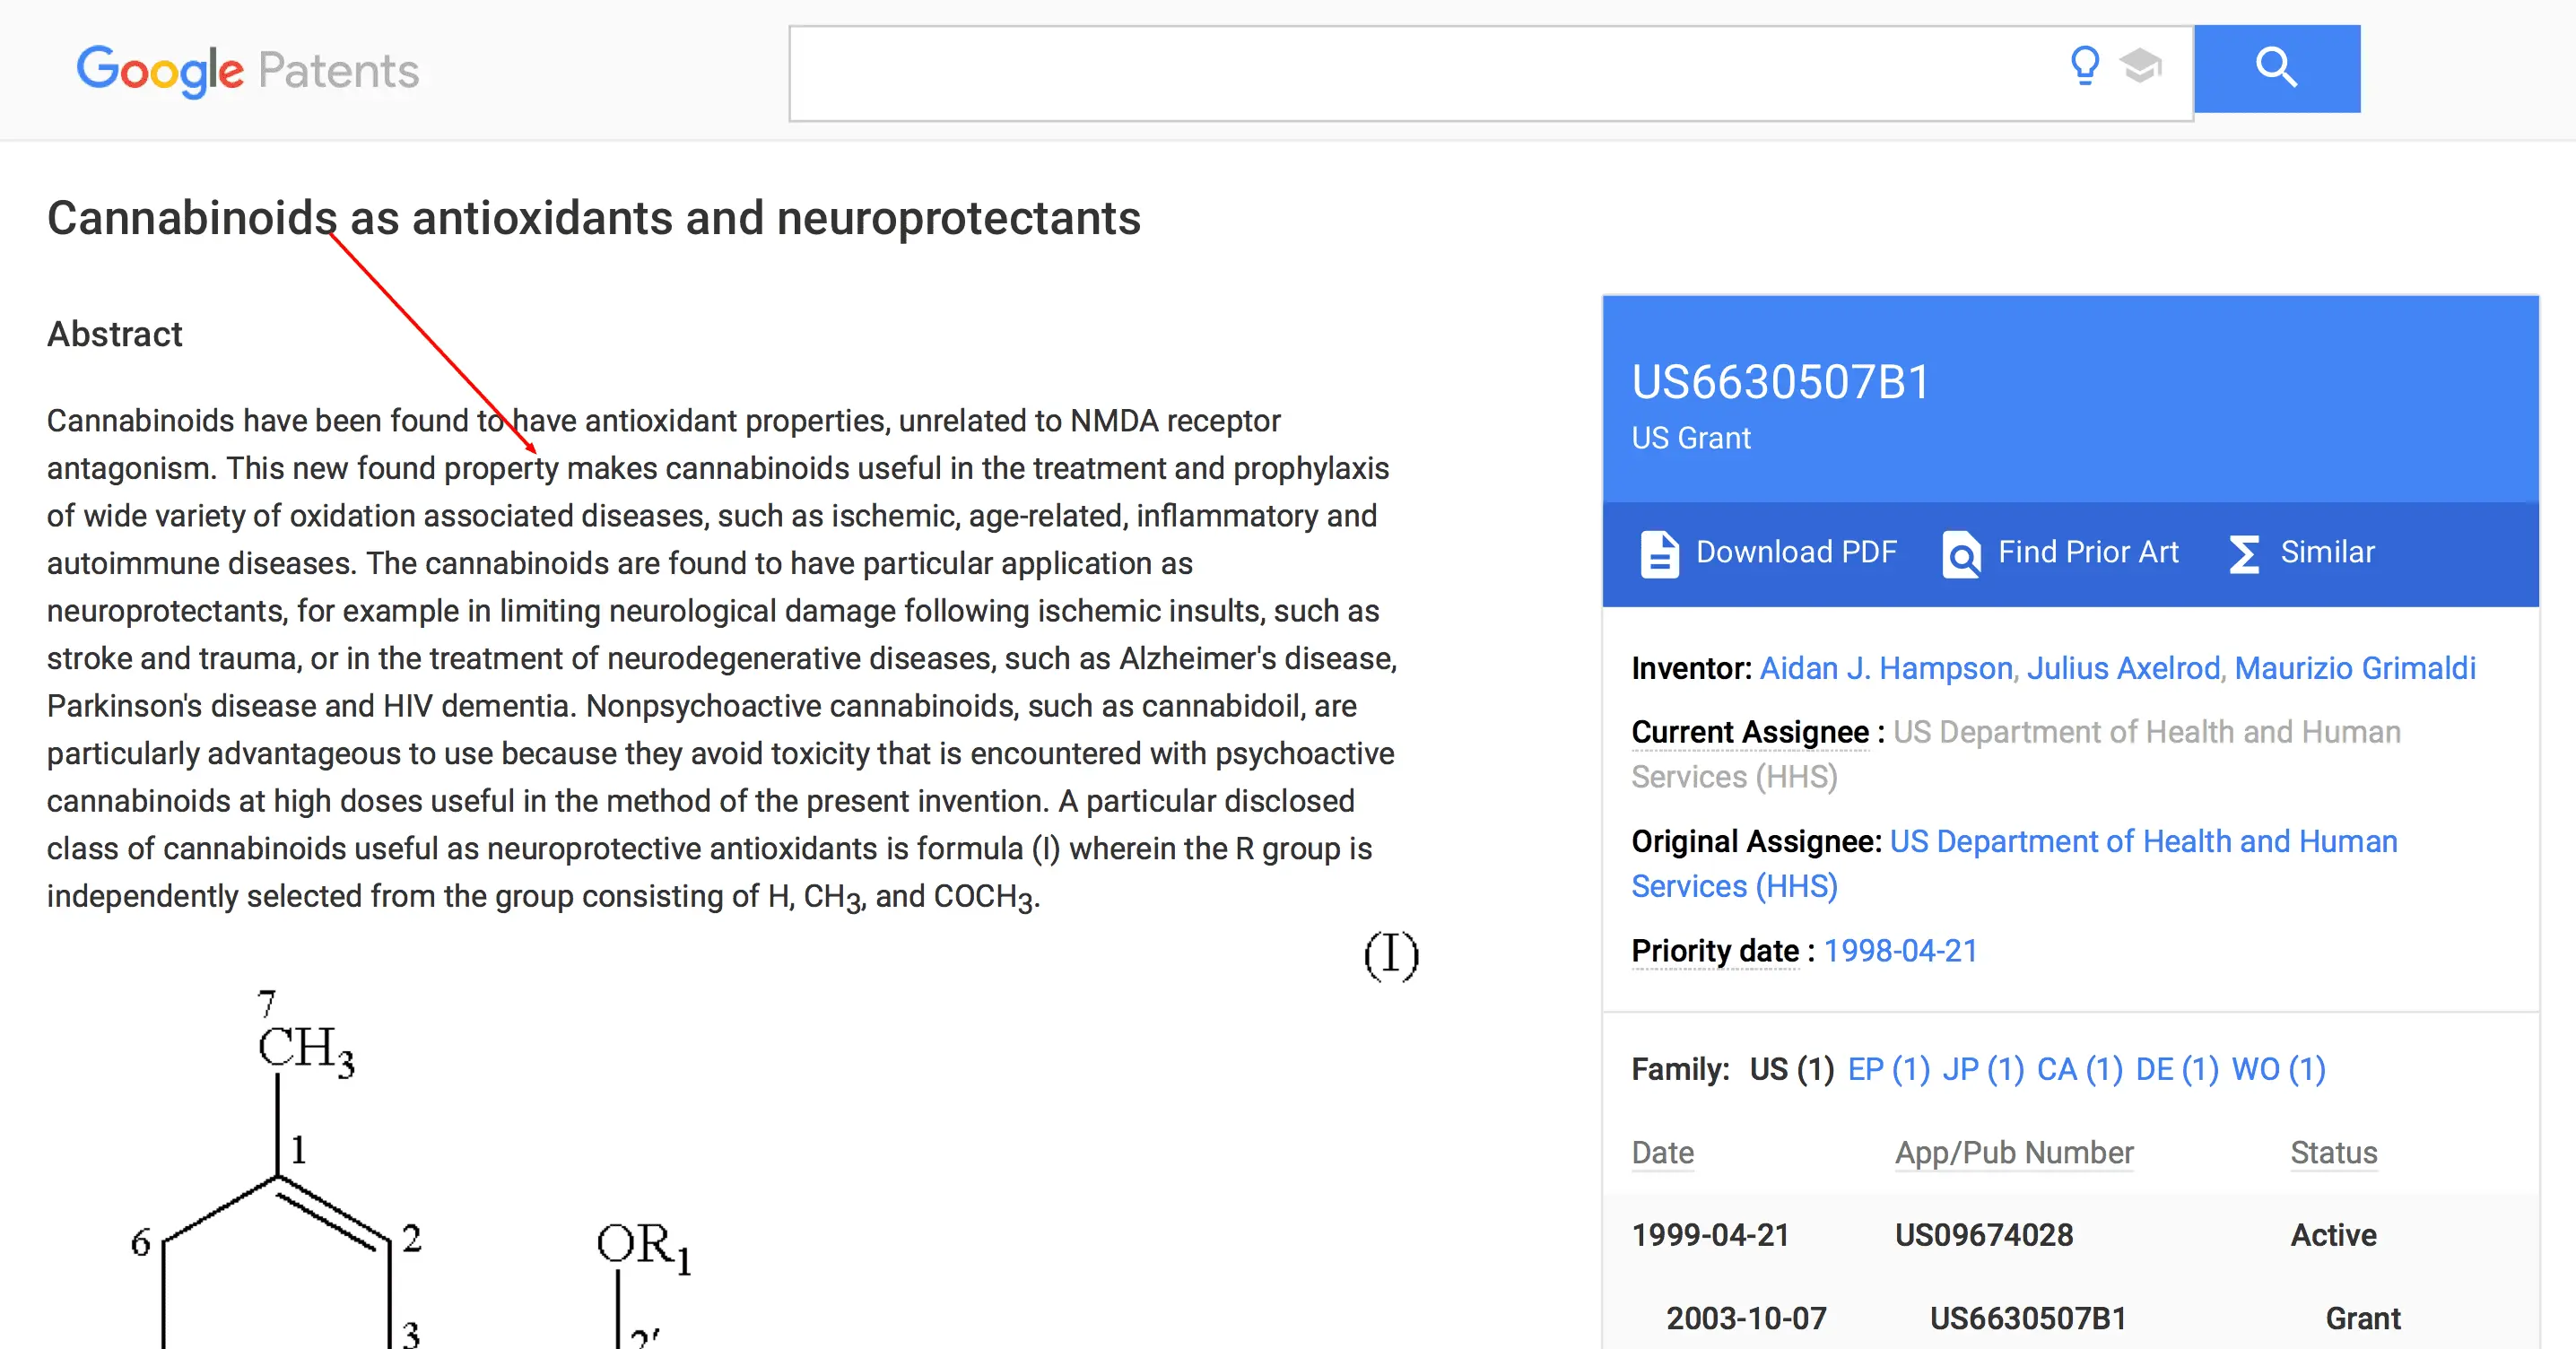This screenshot has width=2576, height=1349.
Task: Open inventor Aidan J. Hampson link
Action: [x=1885, y=668]
